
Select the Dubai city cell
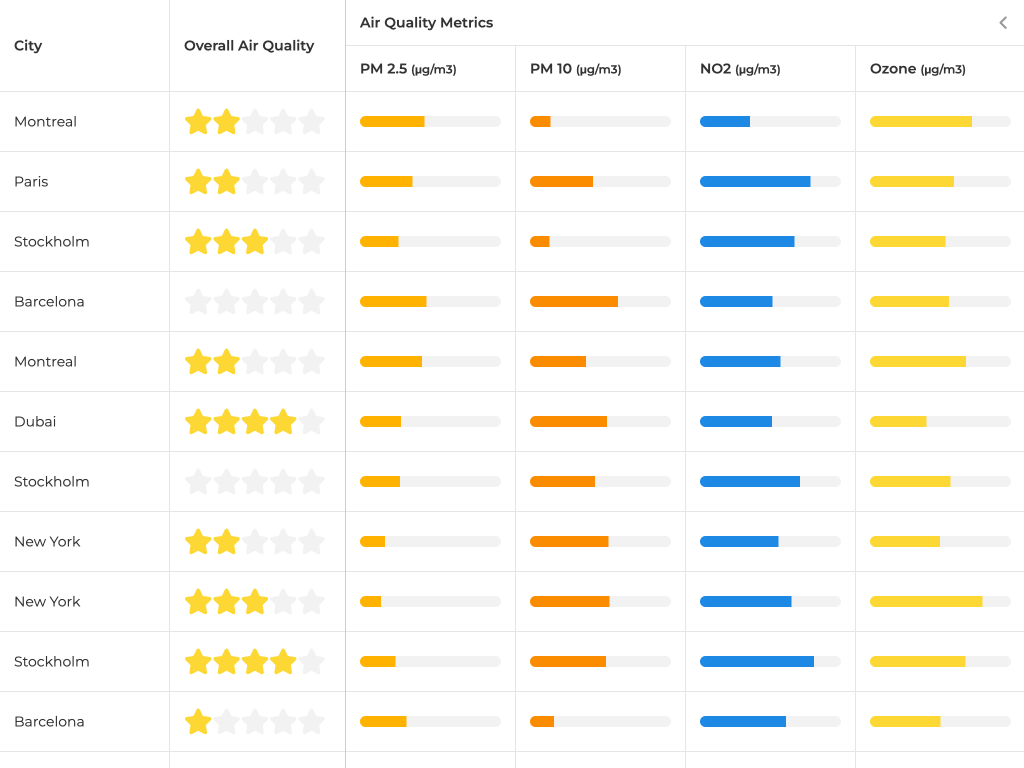point(35,422)
